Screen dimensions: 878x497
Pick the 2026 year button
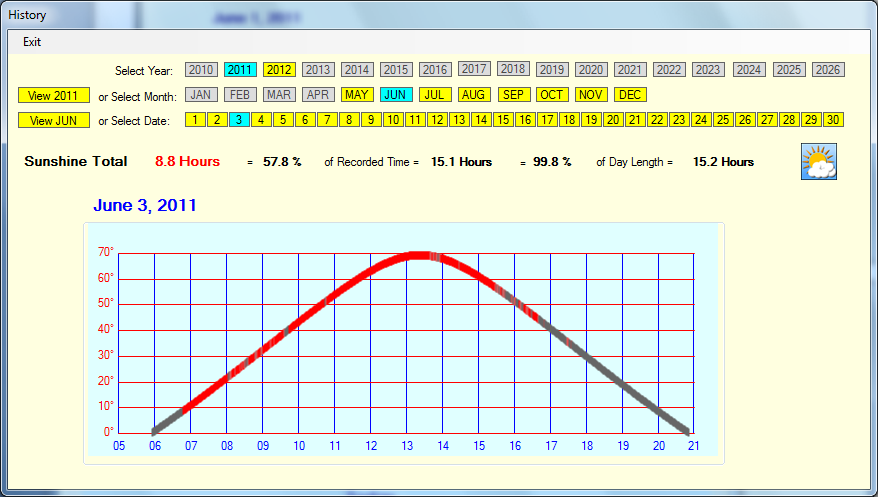(828, 70)
